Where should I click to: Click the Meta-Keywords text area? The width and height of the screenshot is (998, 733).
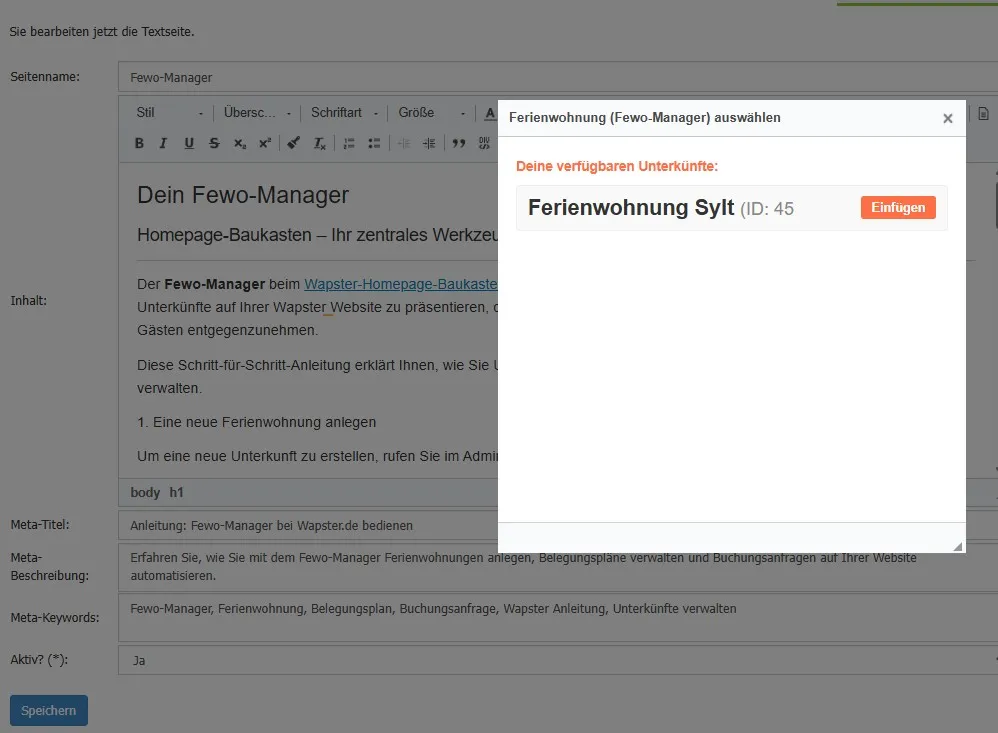coord(558,618)
